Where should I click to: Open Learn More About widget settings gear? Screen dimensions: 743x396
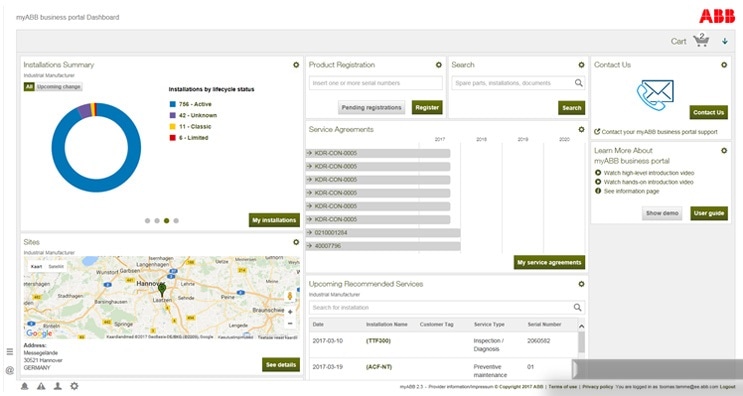point(724,151)
